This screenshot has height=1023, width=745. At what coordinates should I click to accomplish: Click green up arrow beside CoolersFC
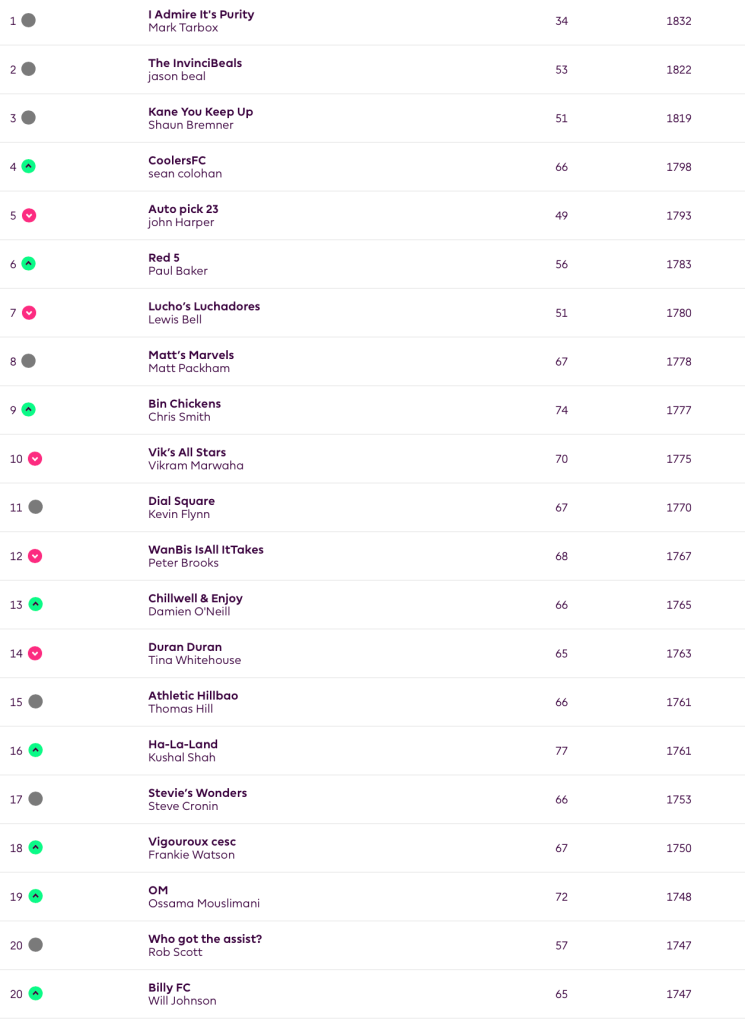pos(28,166)
